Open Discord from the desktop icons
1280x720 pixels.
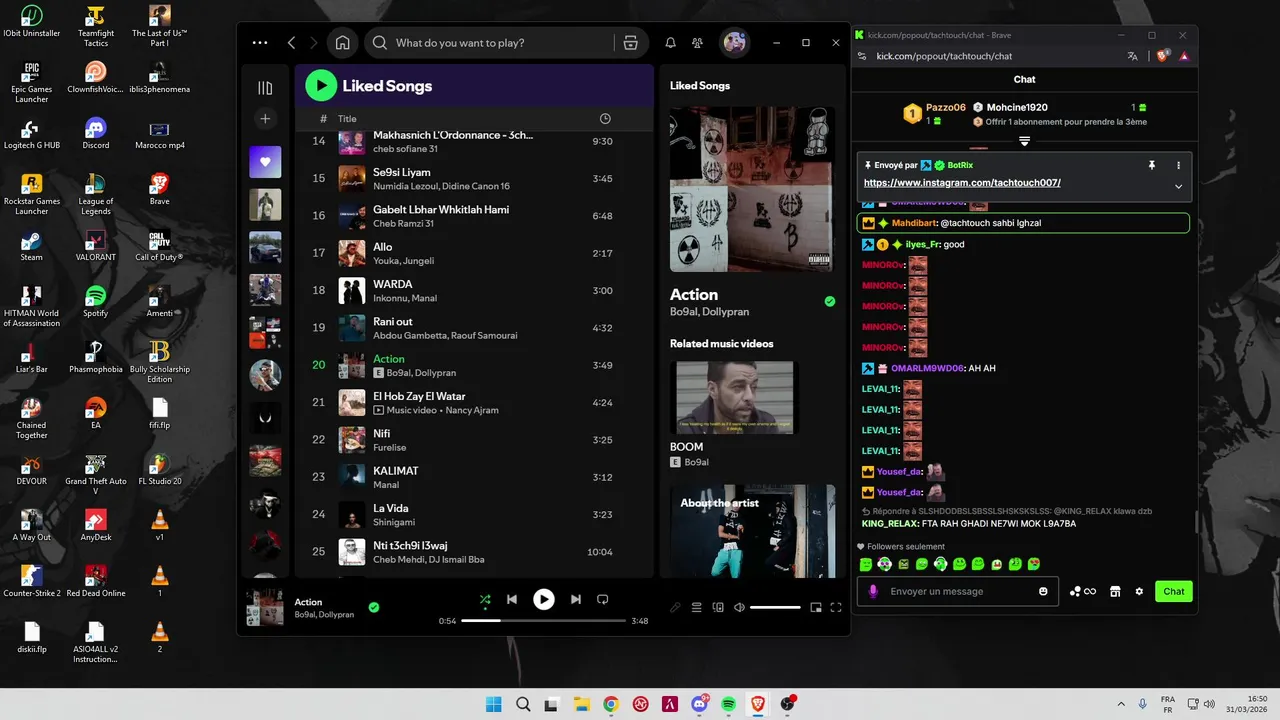tap(96, 133)
